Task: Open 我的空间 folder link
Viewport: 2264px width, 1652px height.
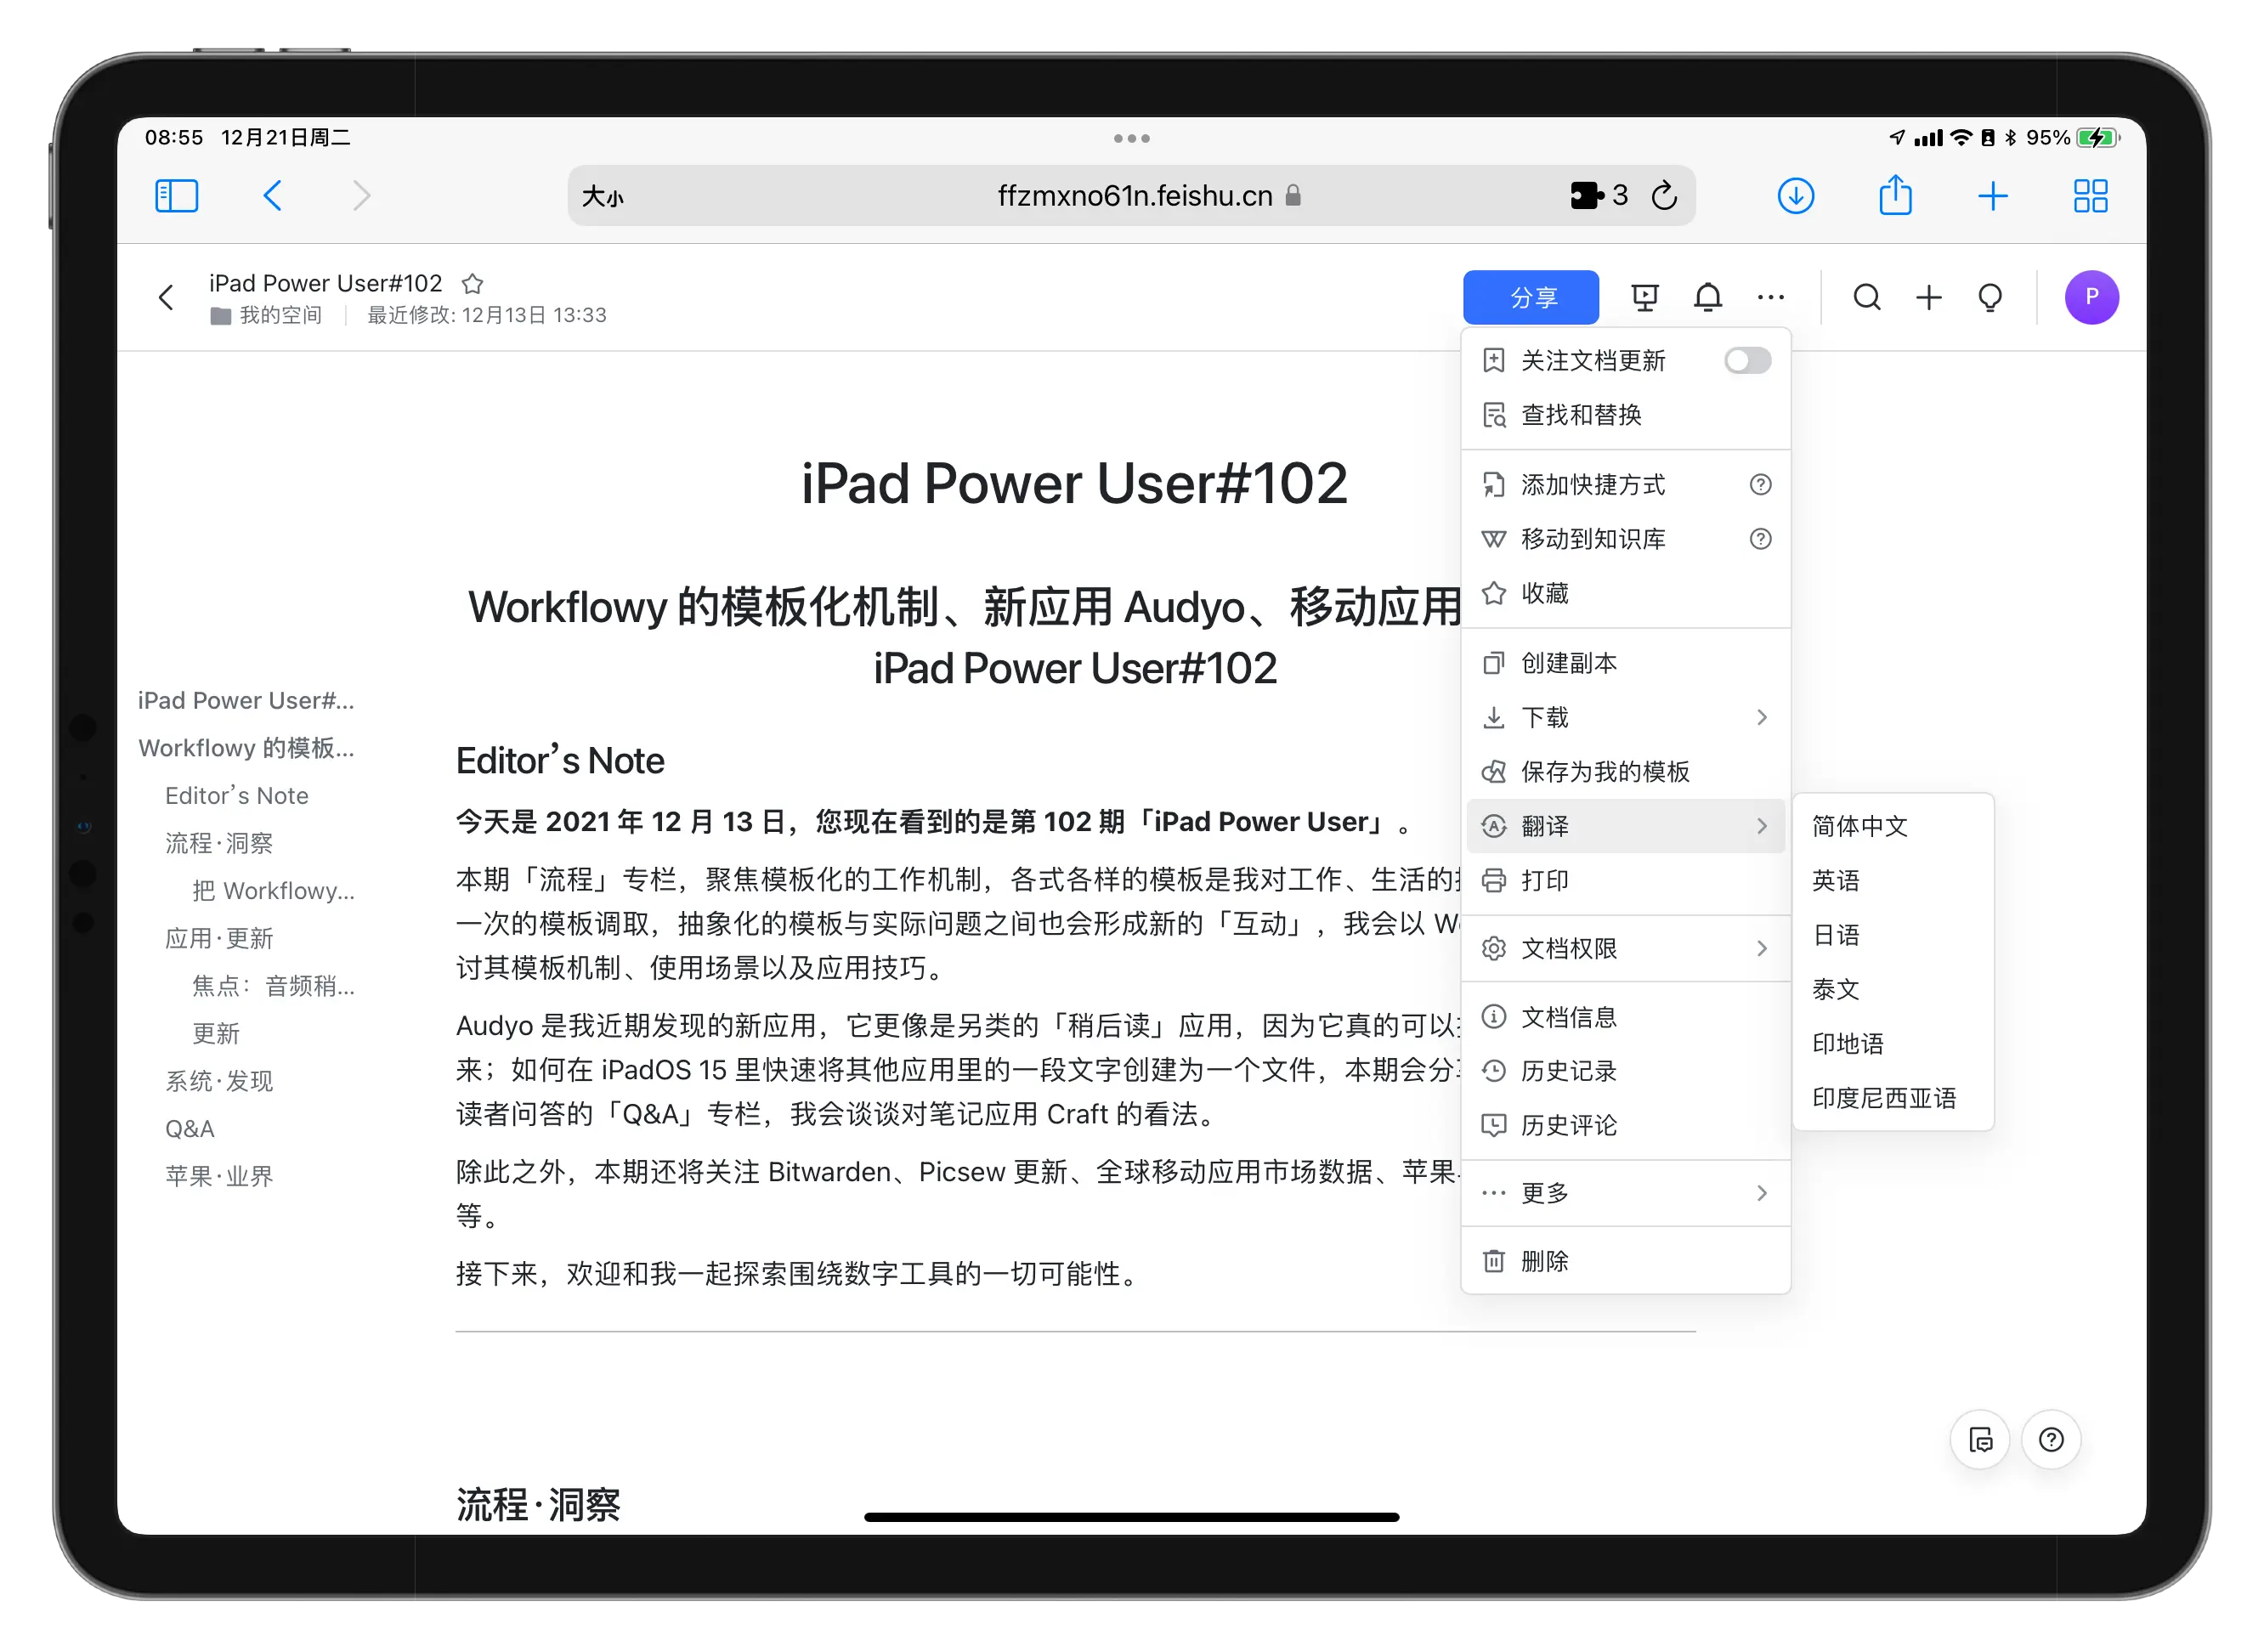Action: (x=266, y=315)
